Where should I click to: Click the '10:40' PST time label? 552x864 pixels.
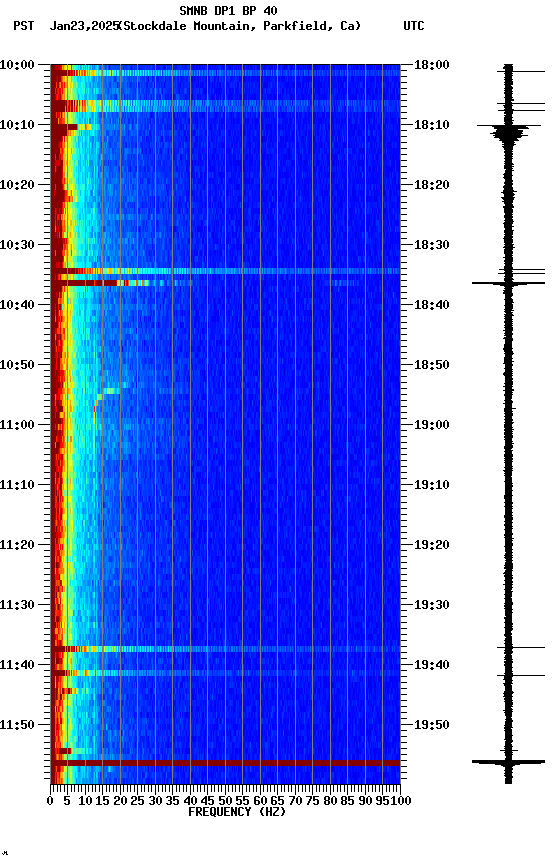point(17,305)
